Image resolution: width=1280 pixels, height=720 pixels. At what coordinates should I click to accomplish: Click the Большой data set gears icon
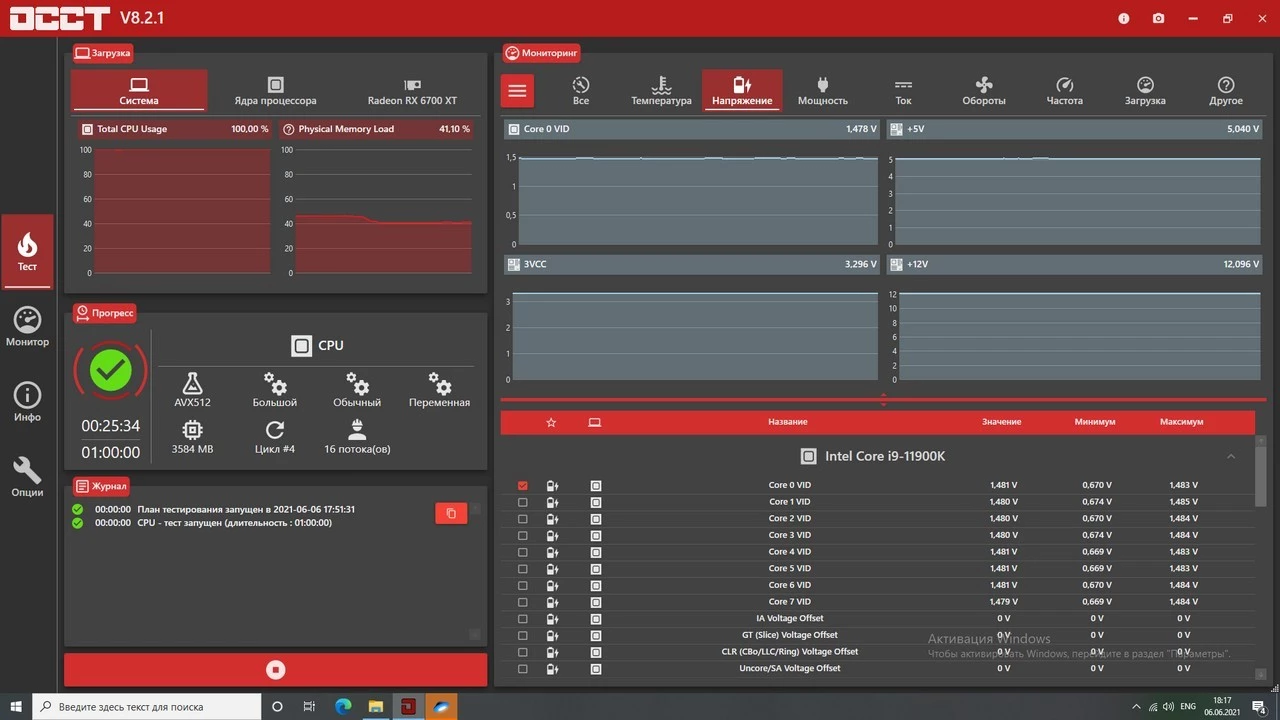tap(275, 383)
